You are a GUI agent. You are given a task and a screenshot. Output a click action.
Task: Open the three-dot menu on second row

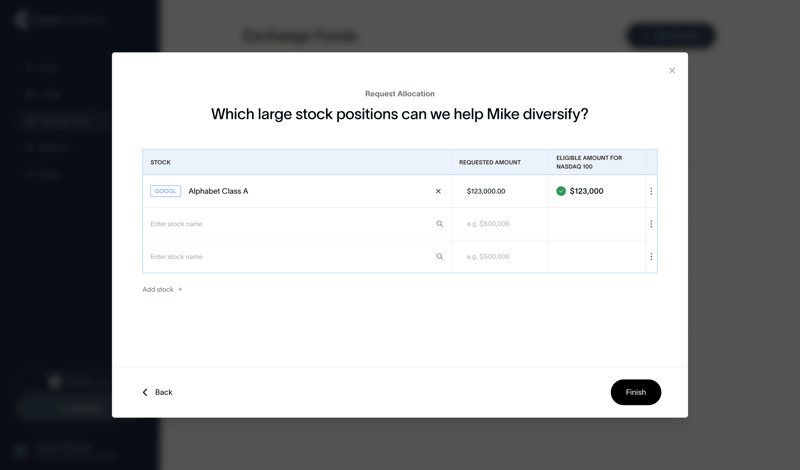651,224
